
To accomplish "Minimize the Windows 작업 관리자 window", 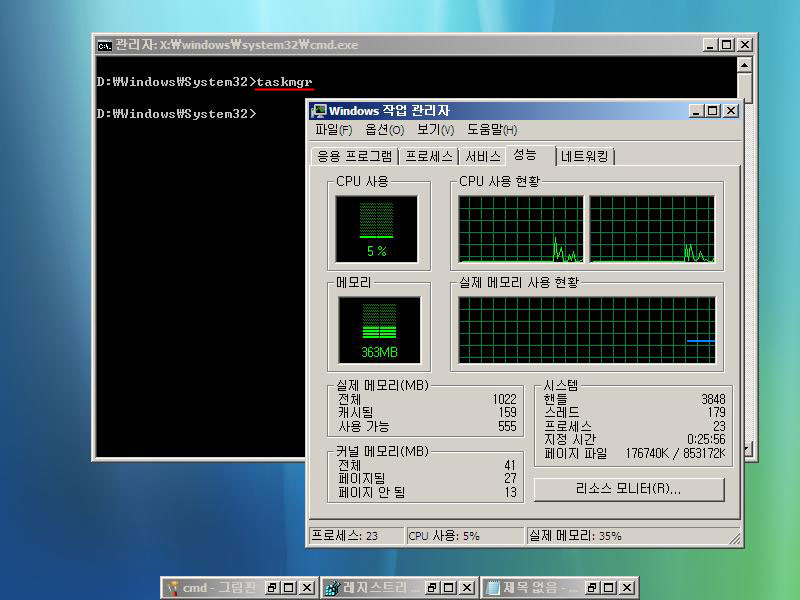I will click(696, 111).
